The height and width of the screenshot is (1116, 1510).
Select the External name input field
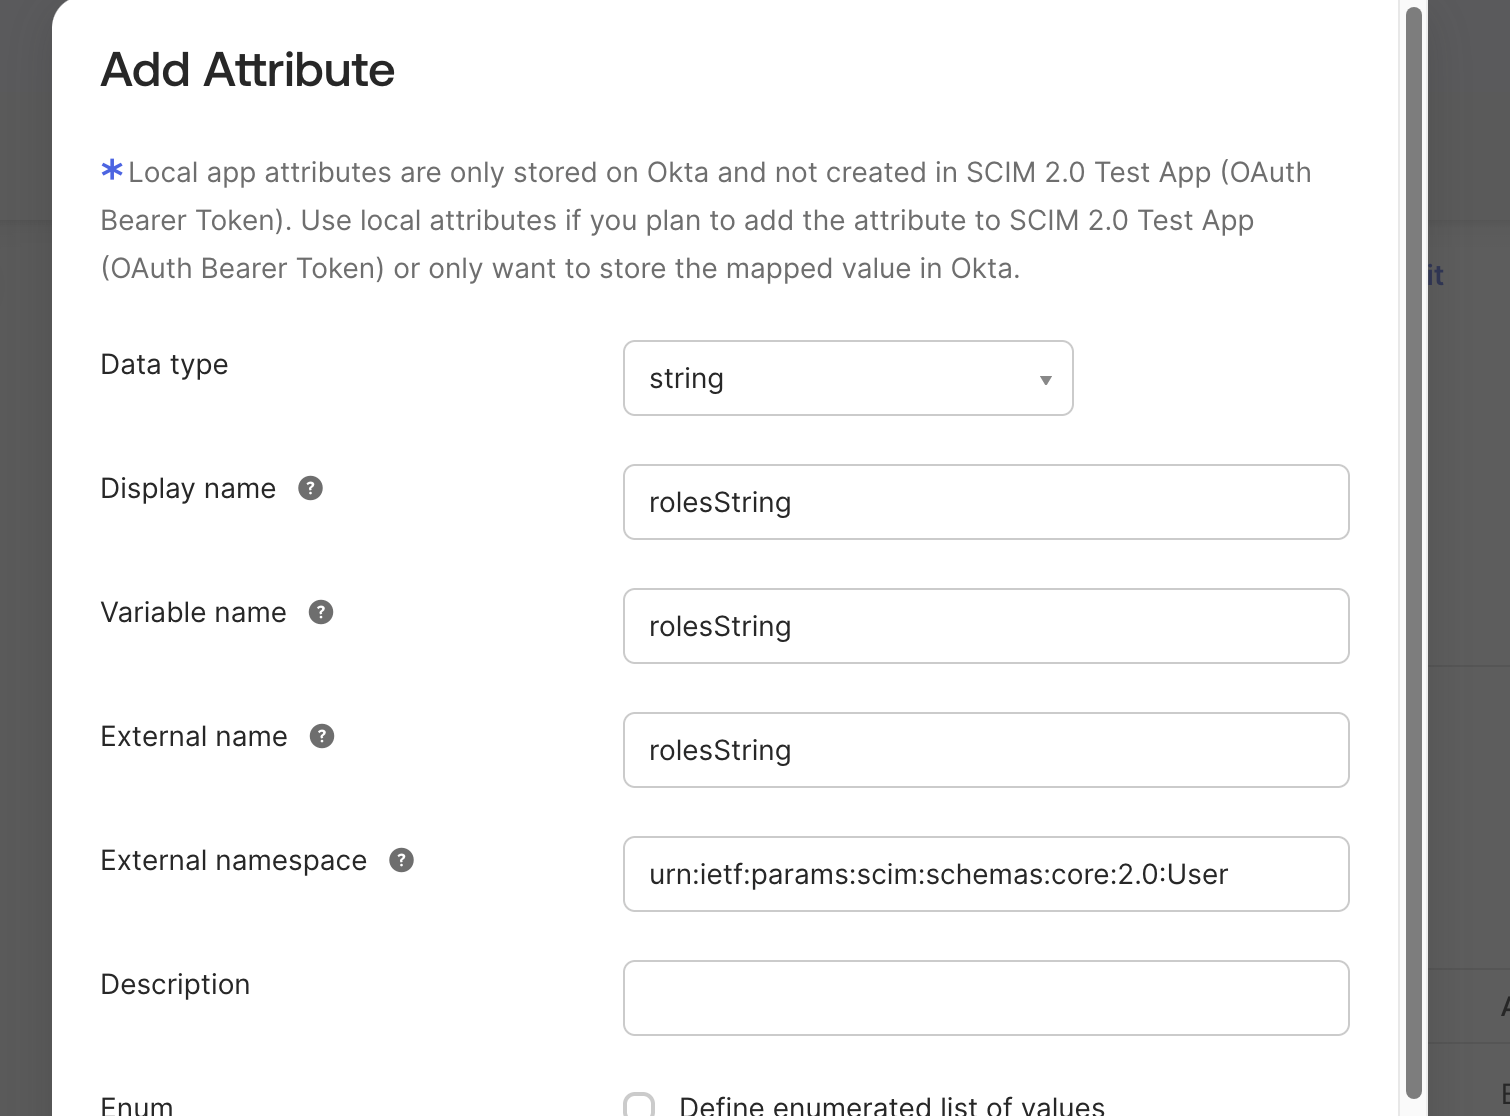pos(985,750)
